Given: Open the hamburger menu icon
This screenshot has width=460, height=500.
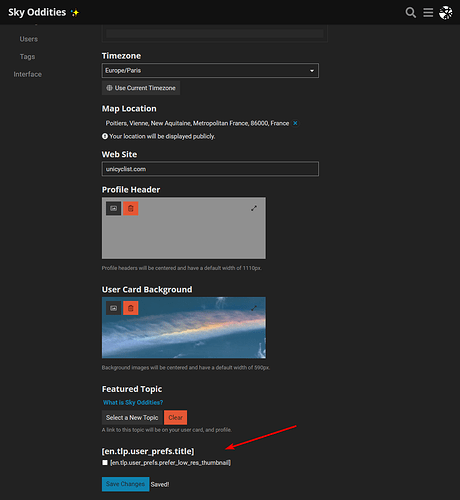Looking at the screenshot, I should [x=428, y=13].
